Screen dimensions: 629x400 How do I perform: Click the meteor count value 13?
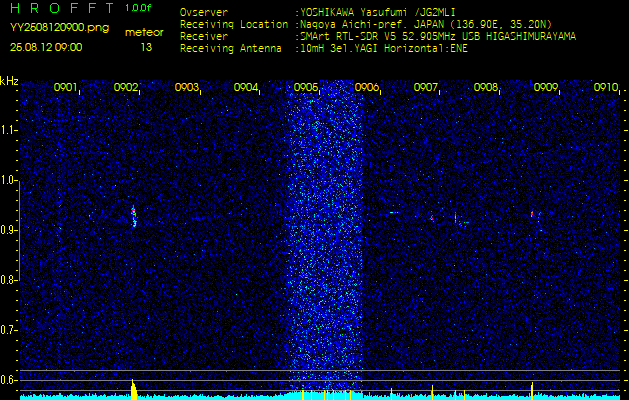[x=146, y=47]
